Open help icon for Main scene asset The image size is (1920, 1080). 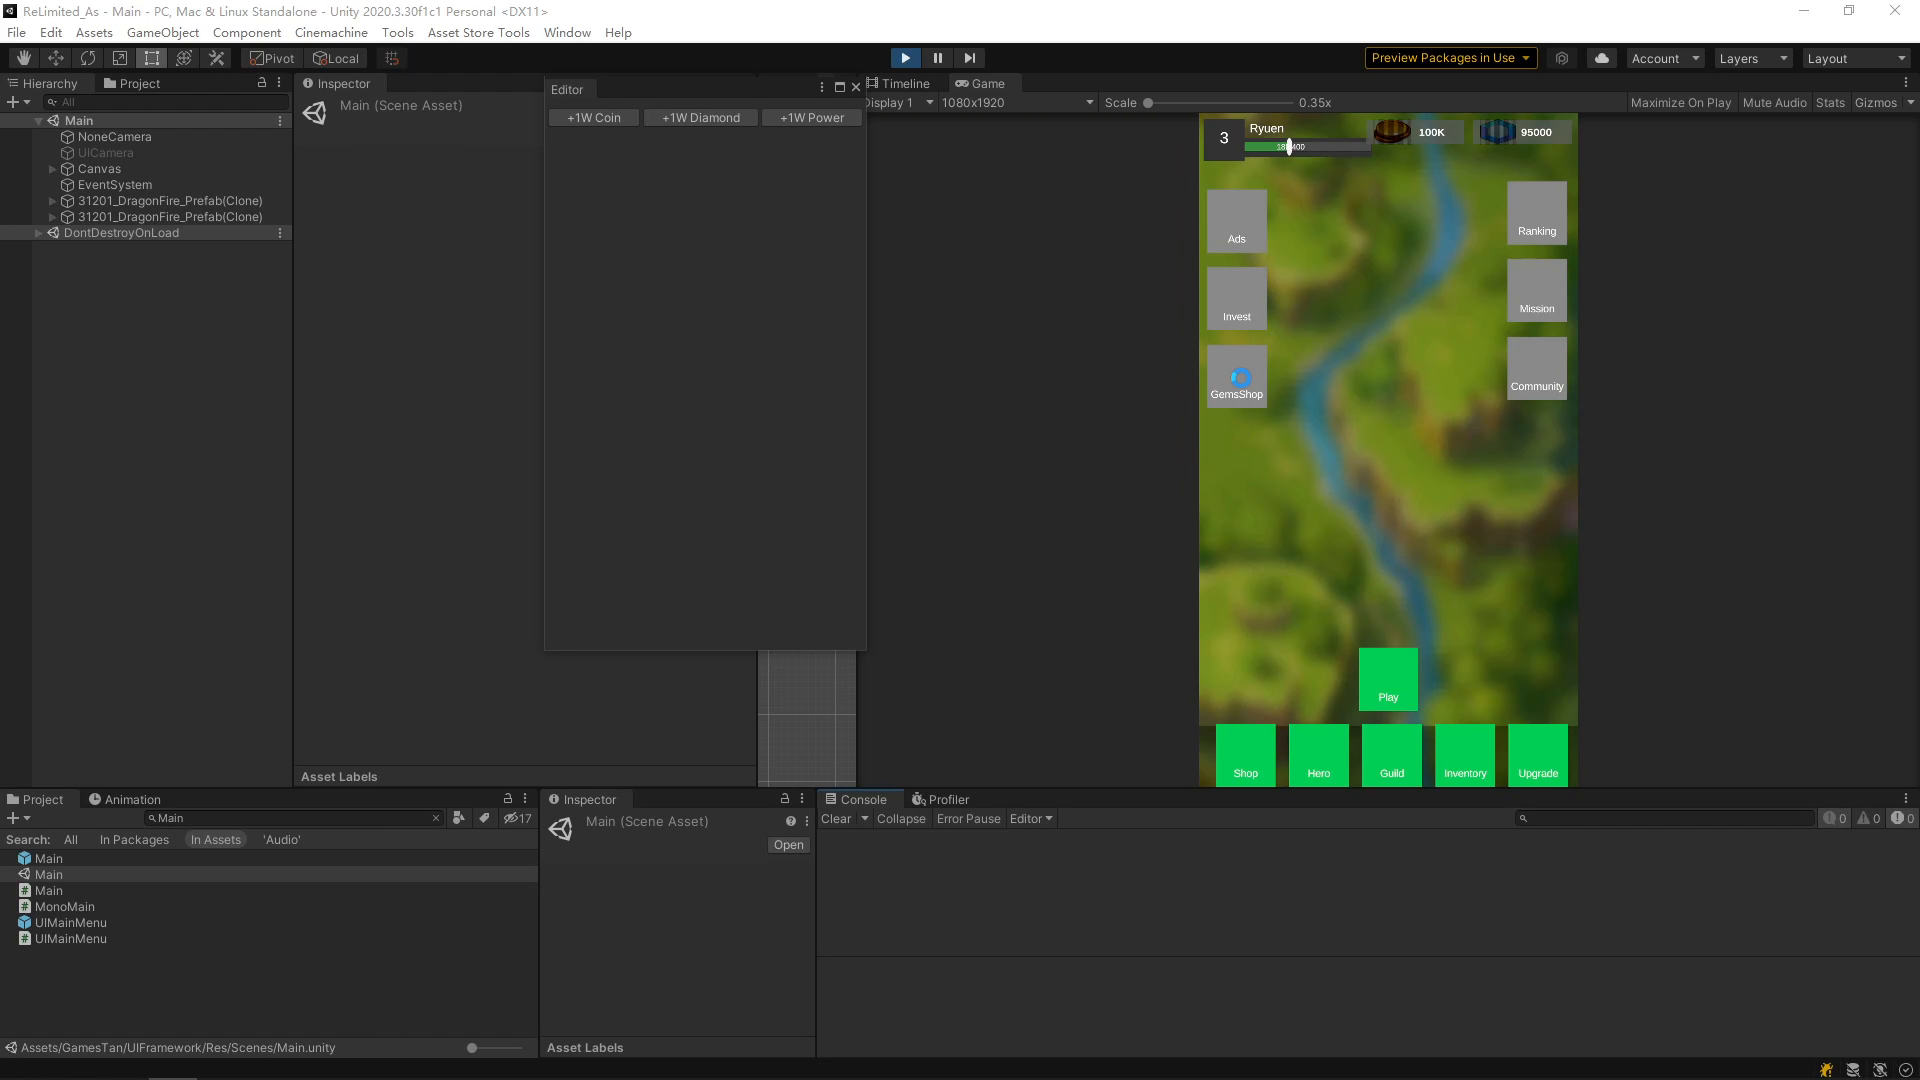tap(790, 821)
